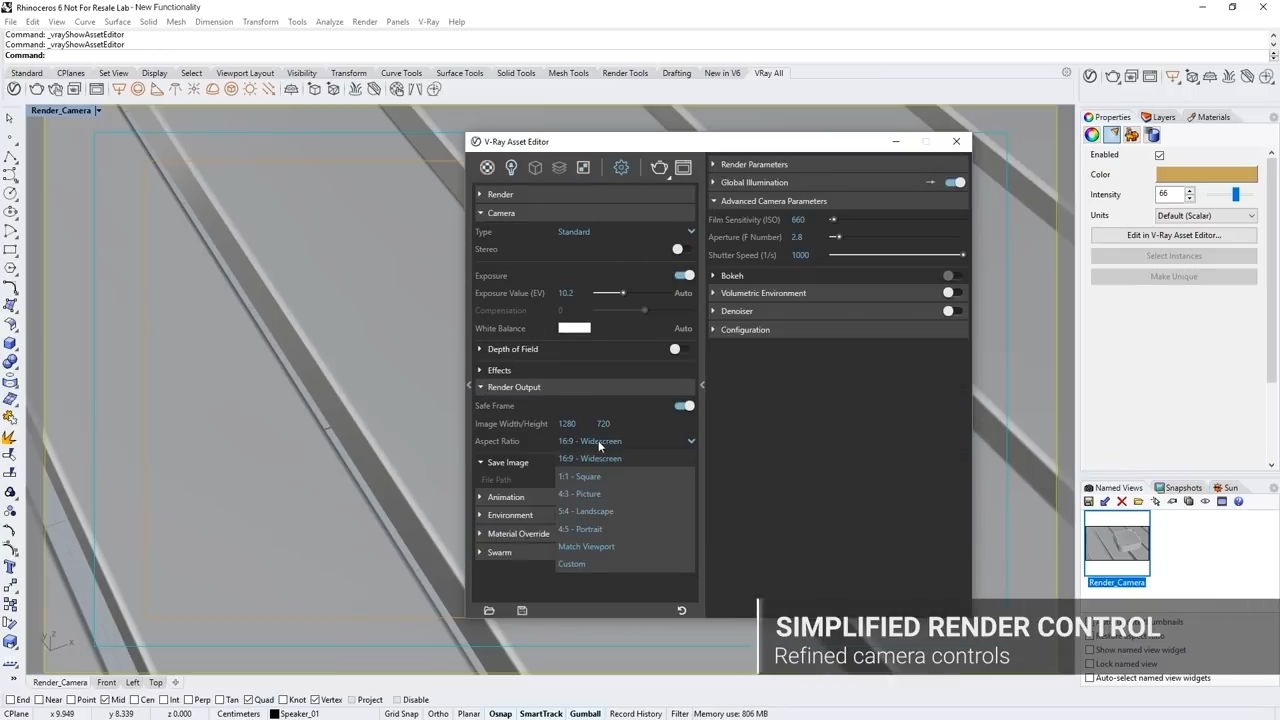Image resolution: width=1280 pixels, height=720 pixels.
Task: Disable the Safe Frame toggle
Action: tap(684, 406)
